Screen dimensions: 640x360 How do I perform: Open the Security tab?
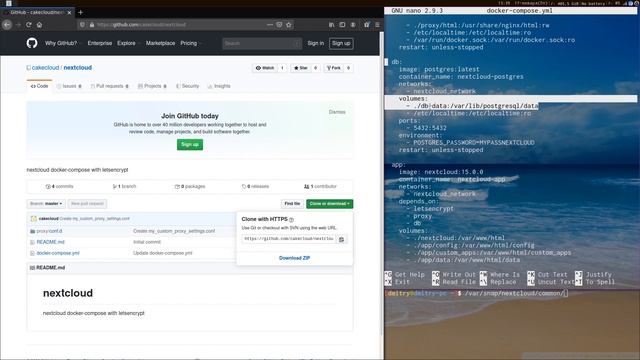187,86
